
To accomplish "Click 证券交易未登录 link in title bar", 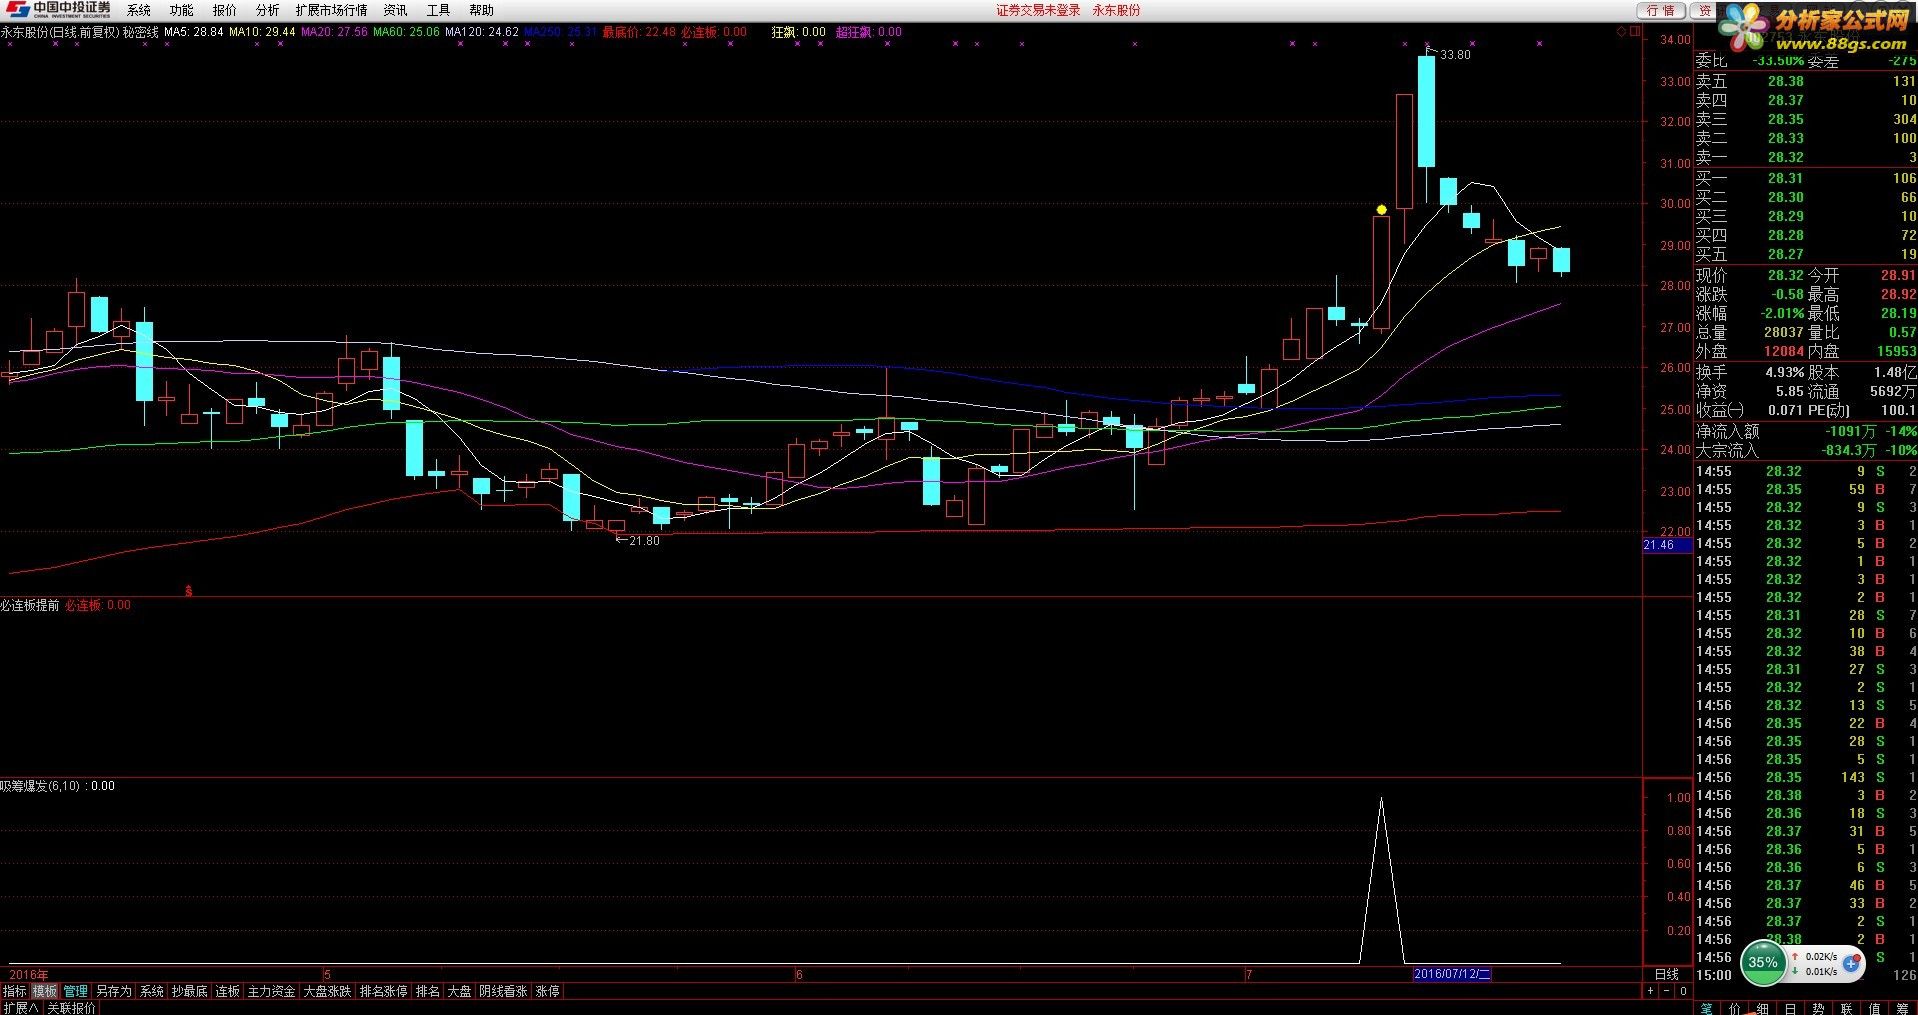I will point(1038,10).
